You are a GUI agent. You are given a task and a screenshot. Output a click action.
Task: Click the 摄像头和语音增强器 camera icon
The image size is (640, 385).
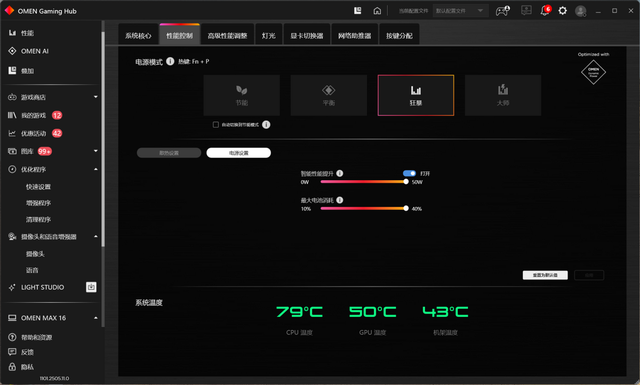(12, 237)
